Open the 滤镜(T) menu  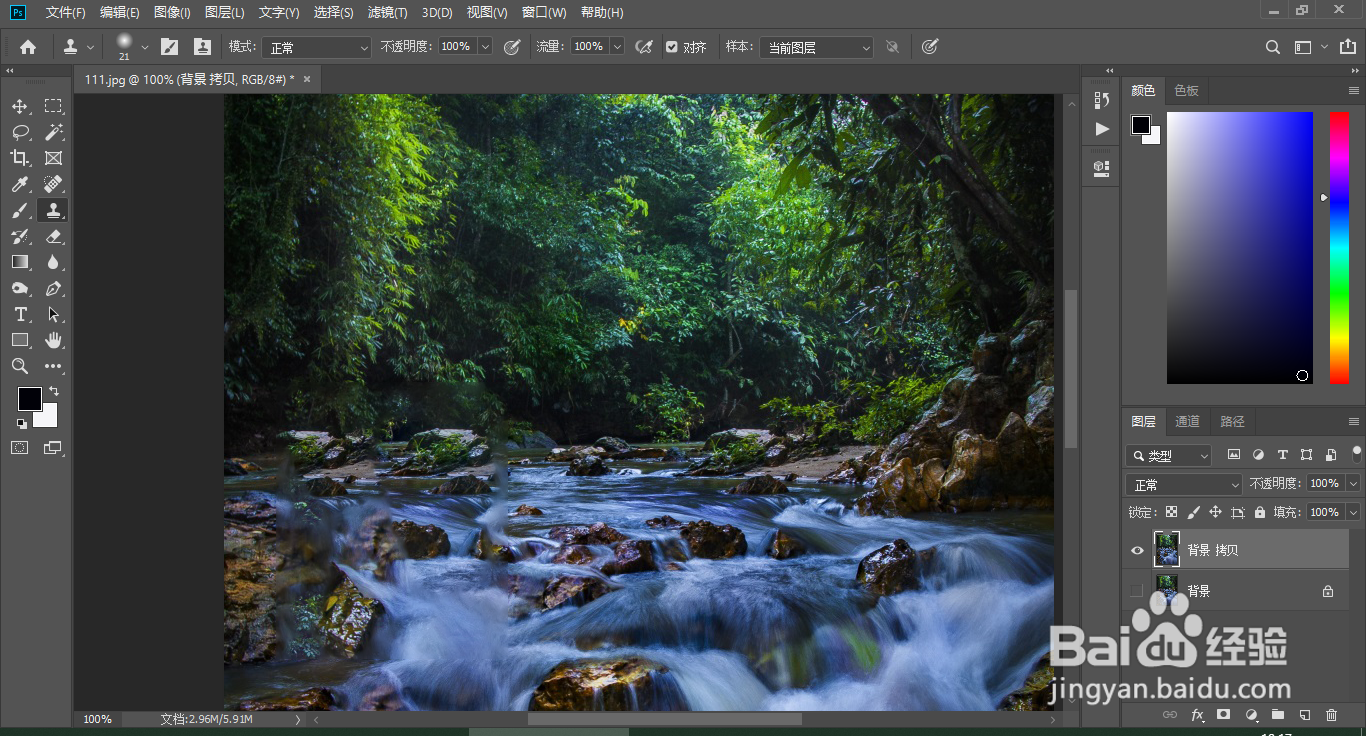tap(388, 13)
